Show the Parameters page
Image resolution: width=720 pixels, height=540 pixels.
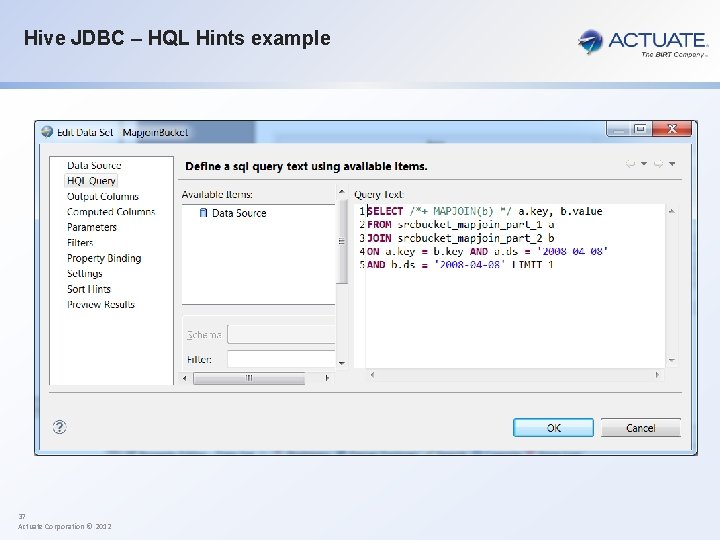[92, 227]
